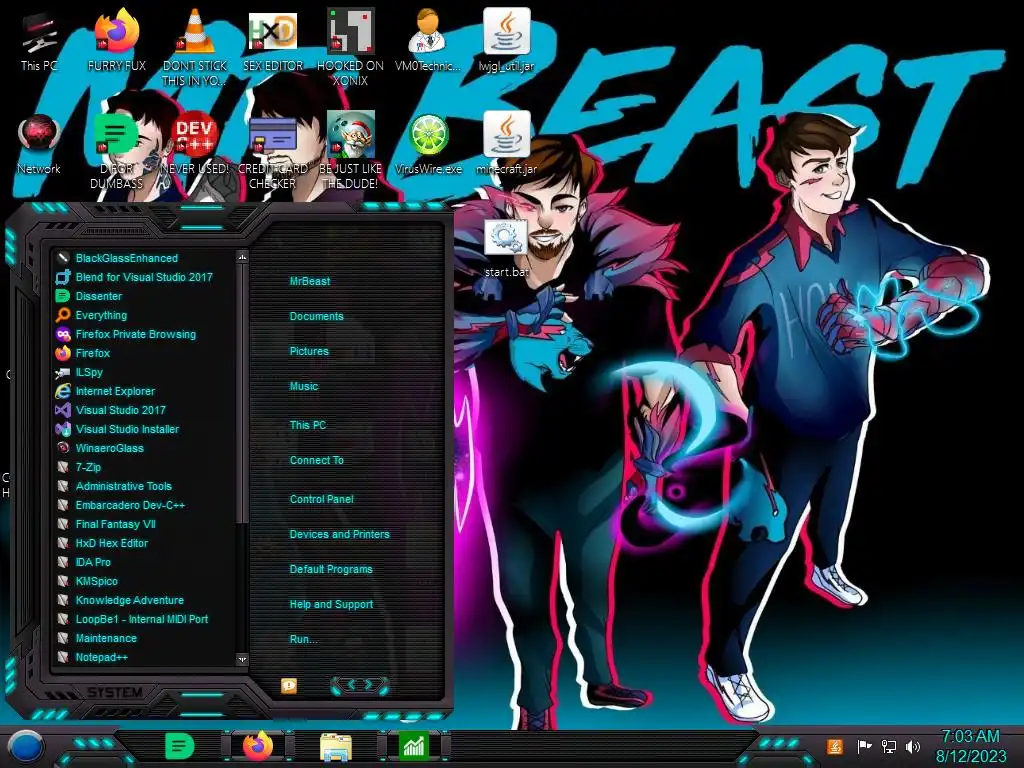This screenshot has height=768, width=1024.
Task: Open File Explorer from the taskbar
Action: point(336,747)
